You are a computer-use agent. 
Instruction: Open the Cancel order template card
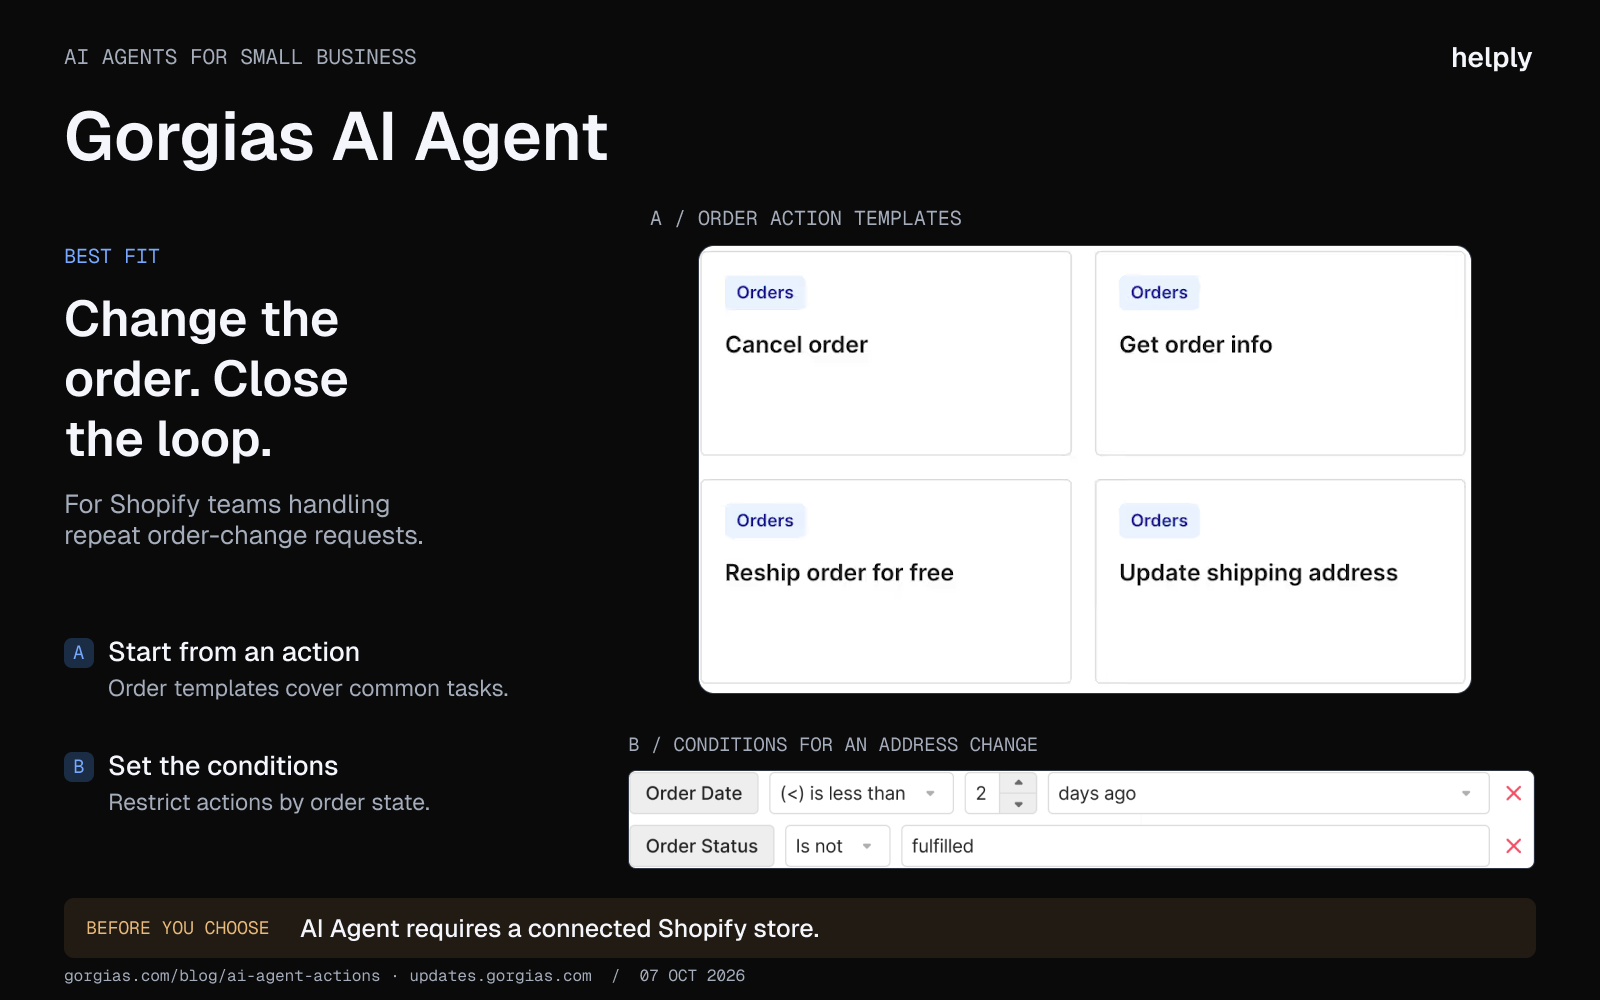pyautogui.click(x=886, y=353)
